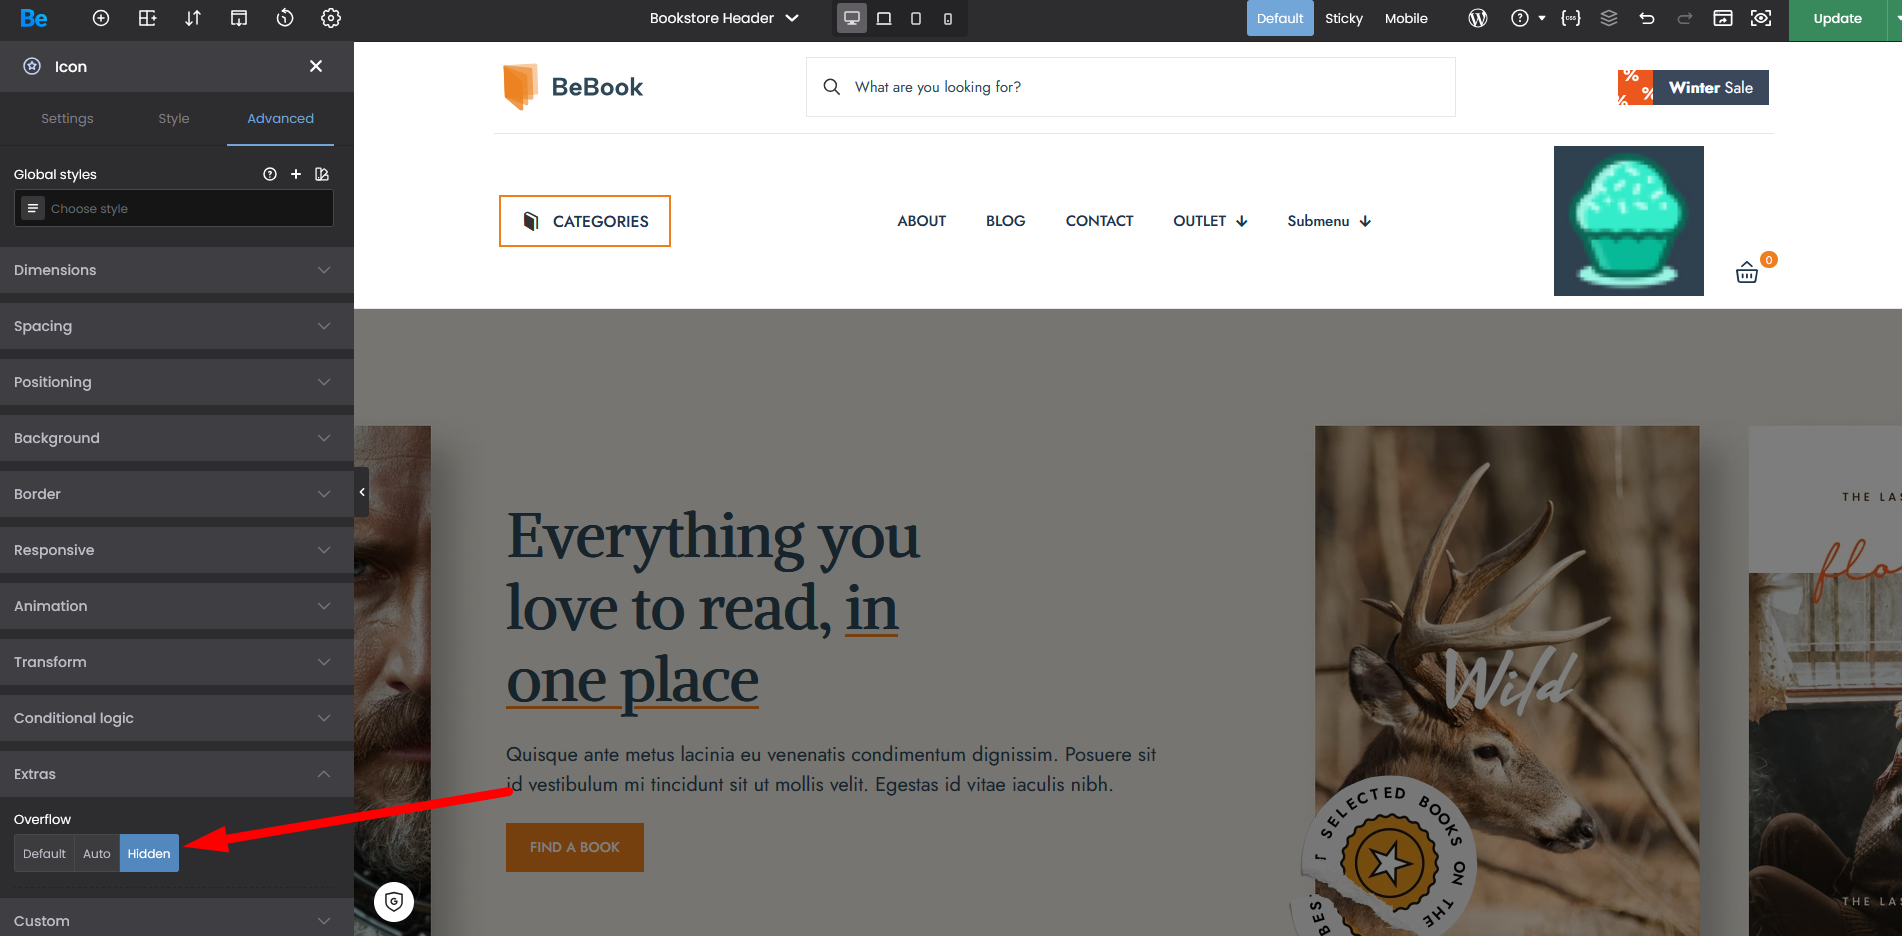Set Overflow to Auto

point(97,853)
